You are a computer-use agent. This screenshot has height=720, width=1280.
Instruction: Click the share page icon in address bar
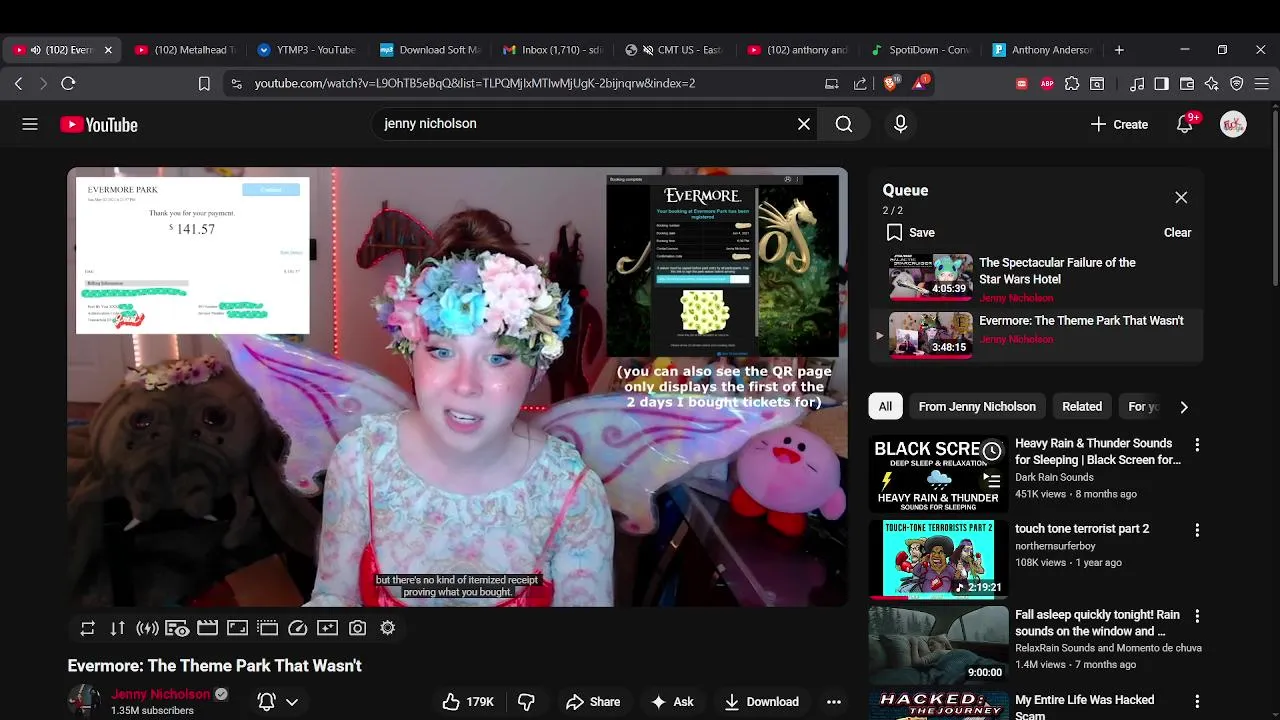pos(860,84)
